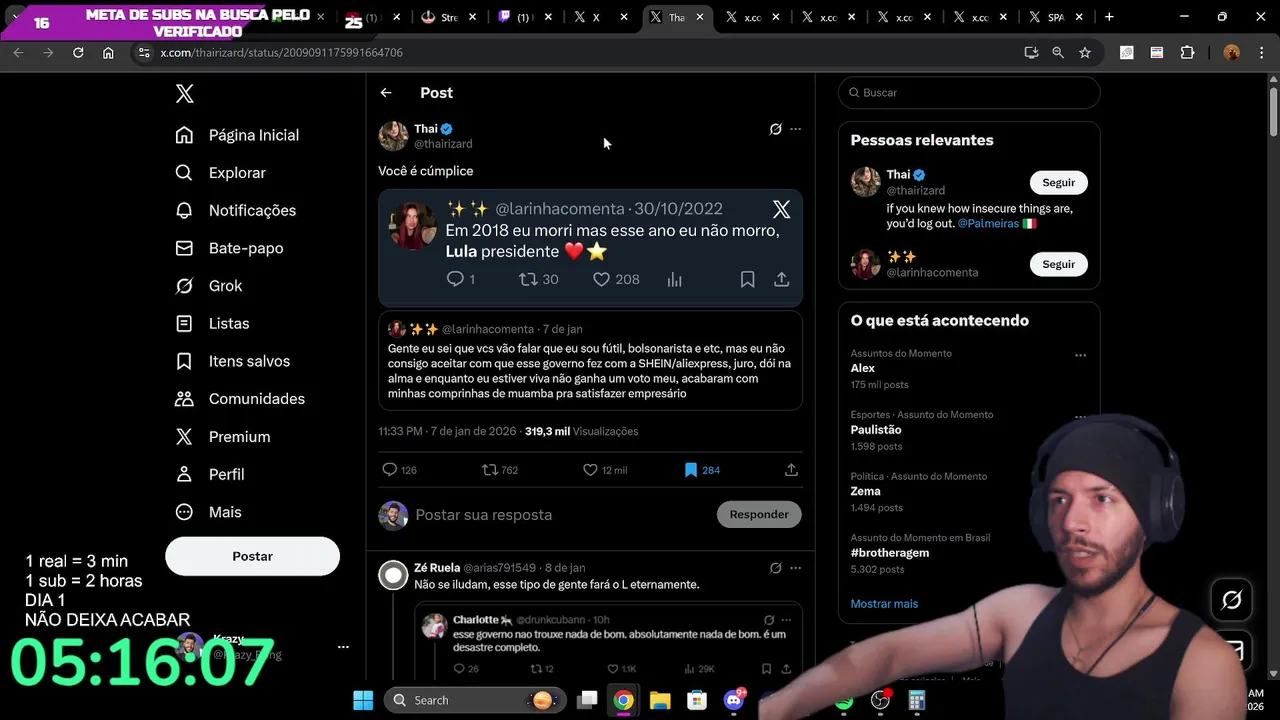The image size is (1280, 720).
Task: Open Bate-papo envelope icon
Action: click(x=184, y=248)
